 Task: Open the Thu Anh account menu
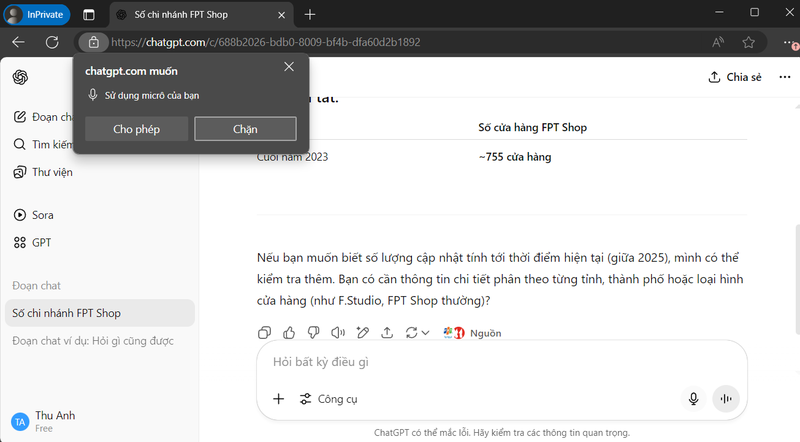[x=55, y=421]
